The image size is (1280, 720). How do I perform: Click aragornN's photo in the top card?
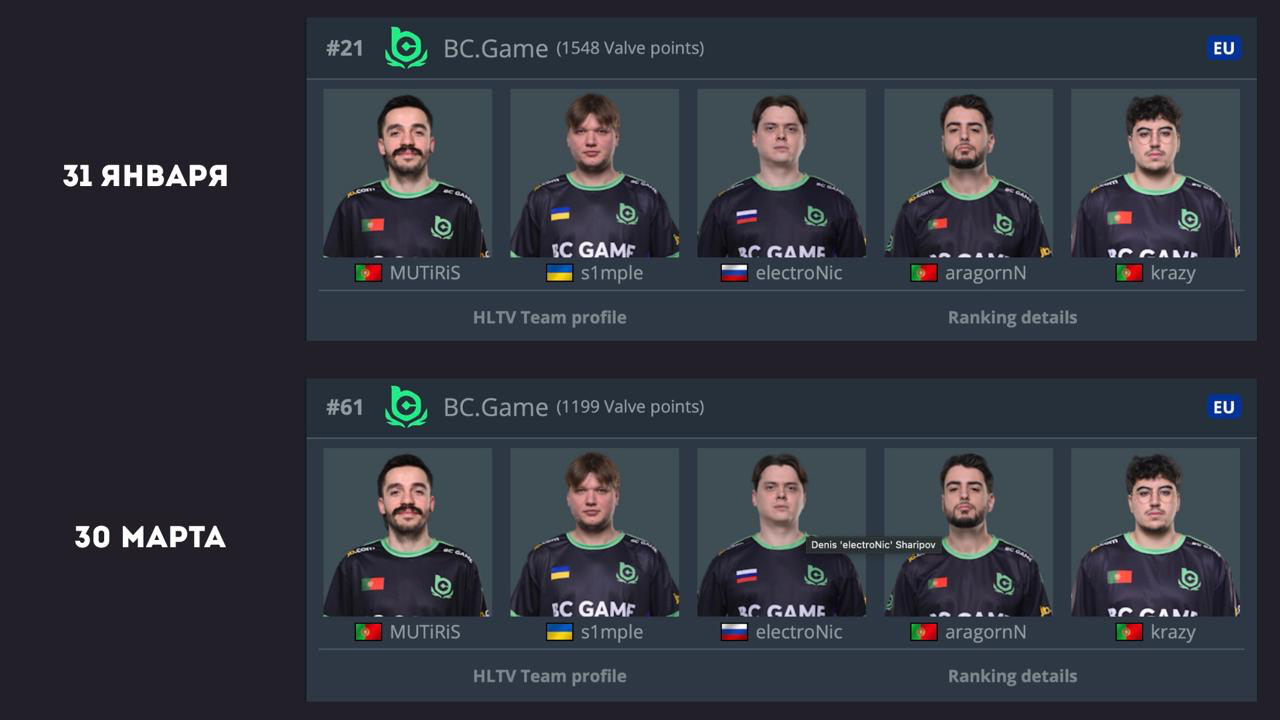[968, 173]
